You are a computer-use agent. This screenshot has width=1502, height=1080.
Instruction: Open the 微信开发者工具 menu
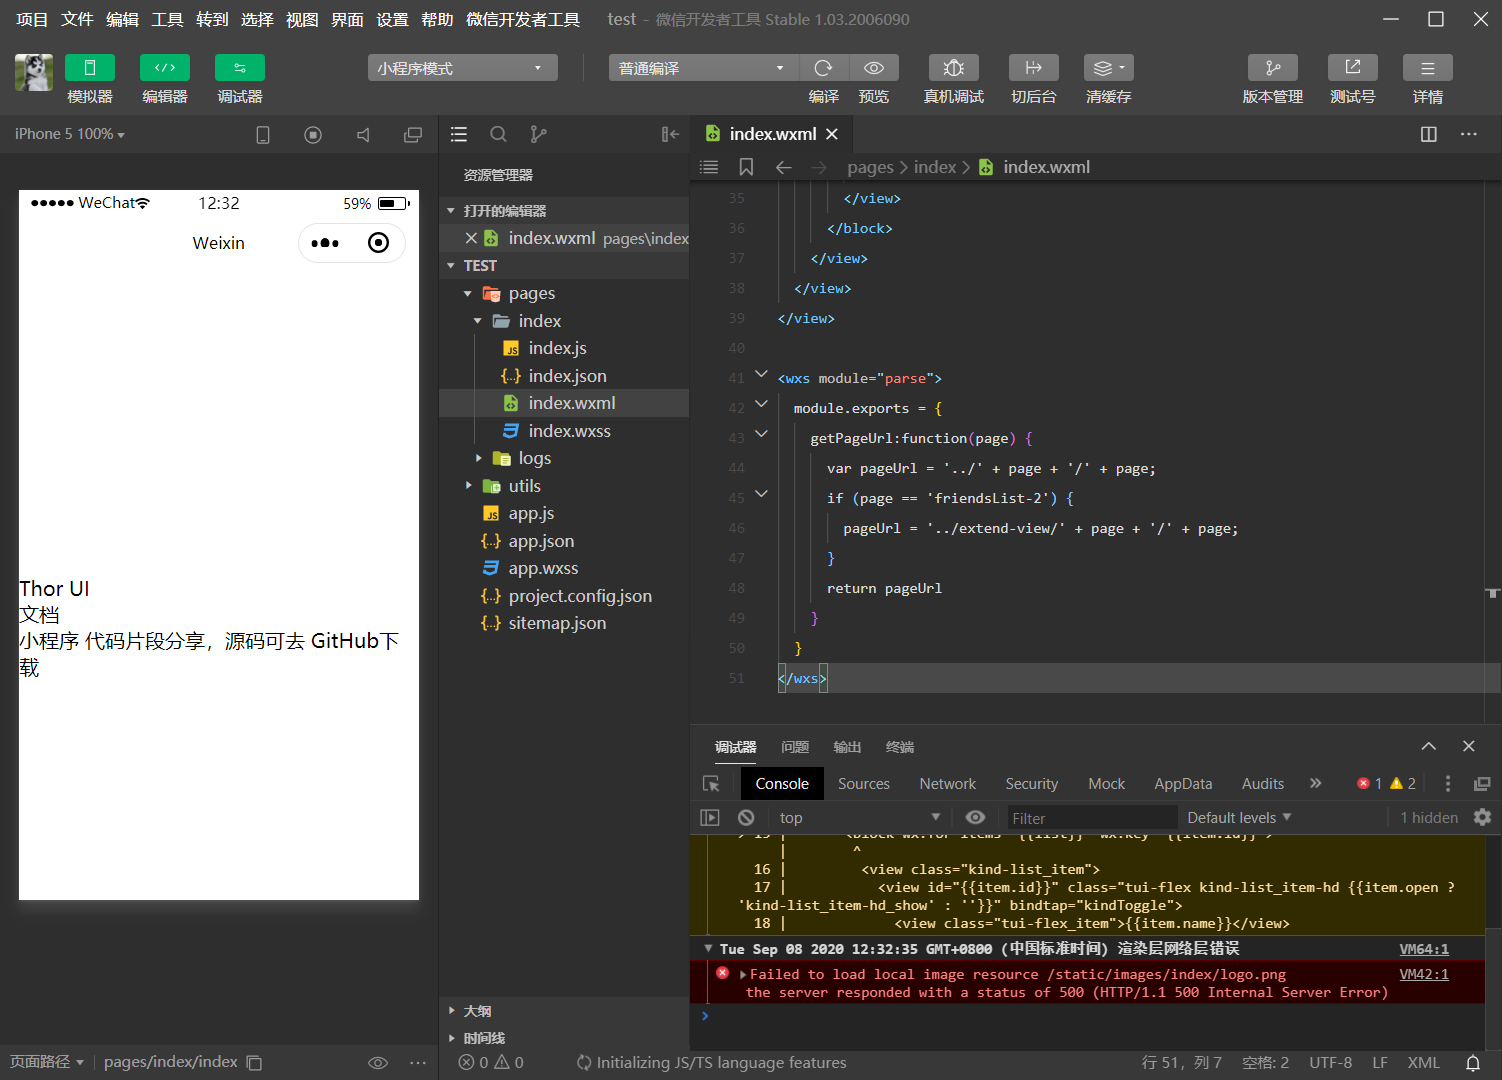[x=523, y=19]
